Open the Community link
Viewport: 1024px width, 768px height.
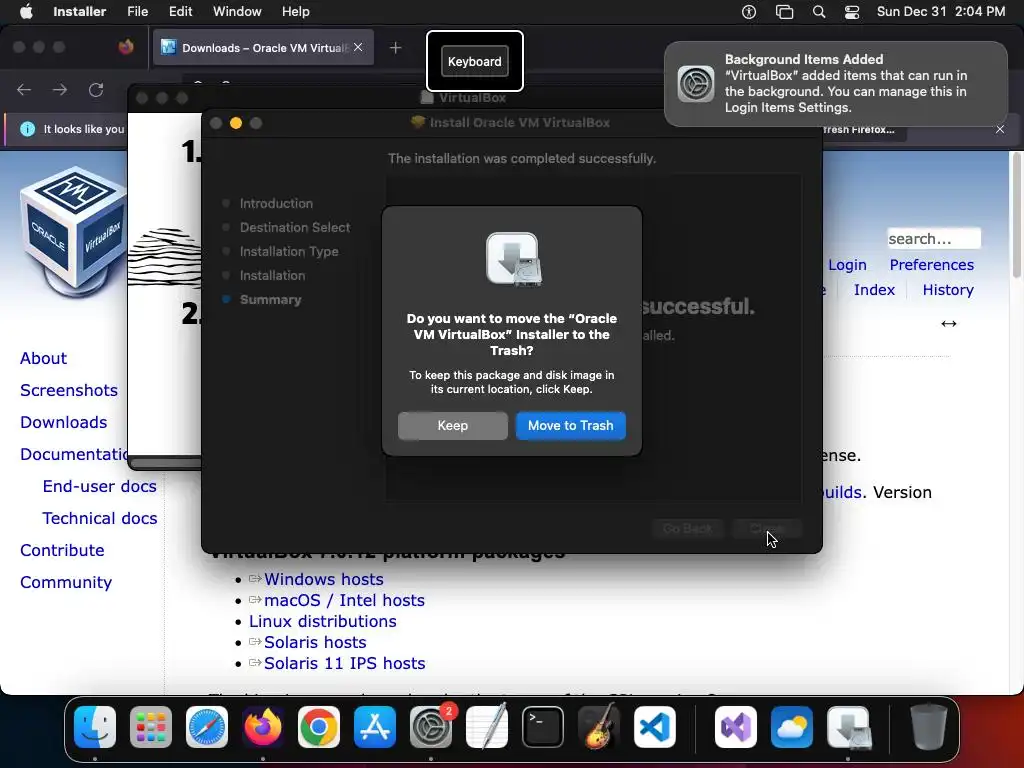66,582
